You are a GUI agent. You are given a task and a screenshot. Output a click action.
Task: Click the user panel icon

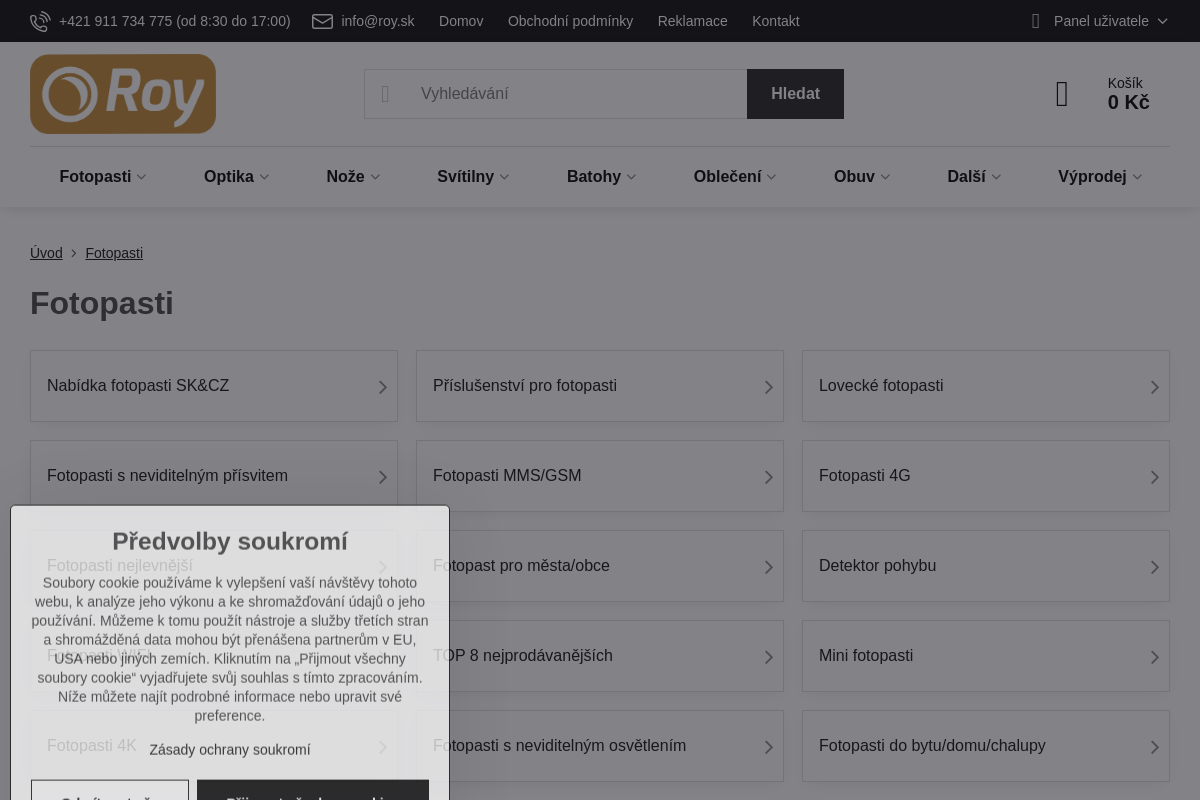click(x=1035, y=21)
